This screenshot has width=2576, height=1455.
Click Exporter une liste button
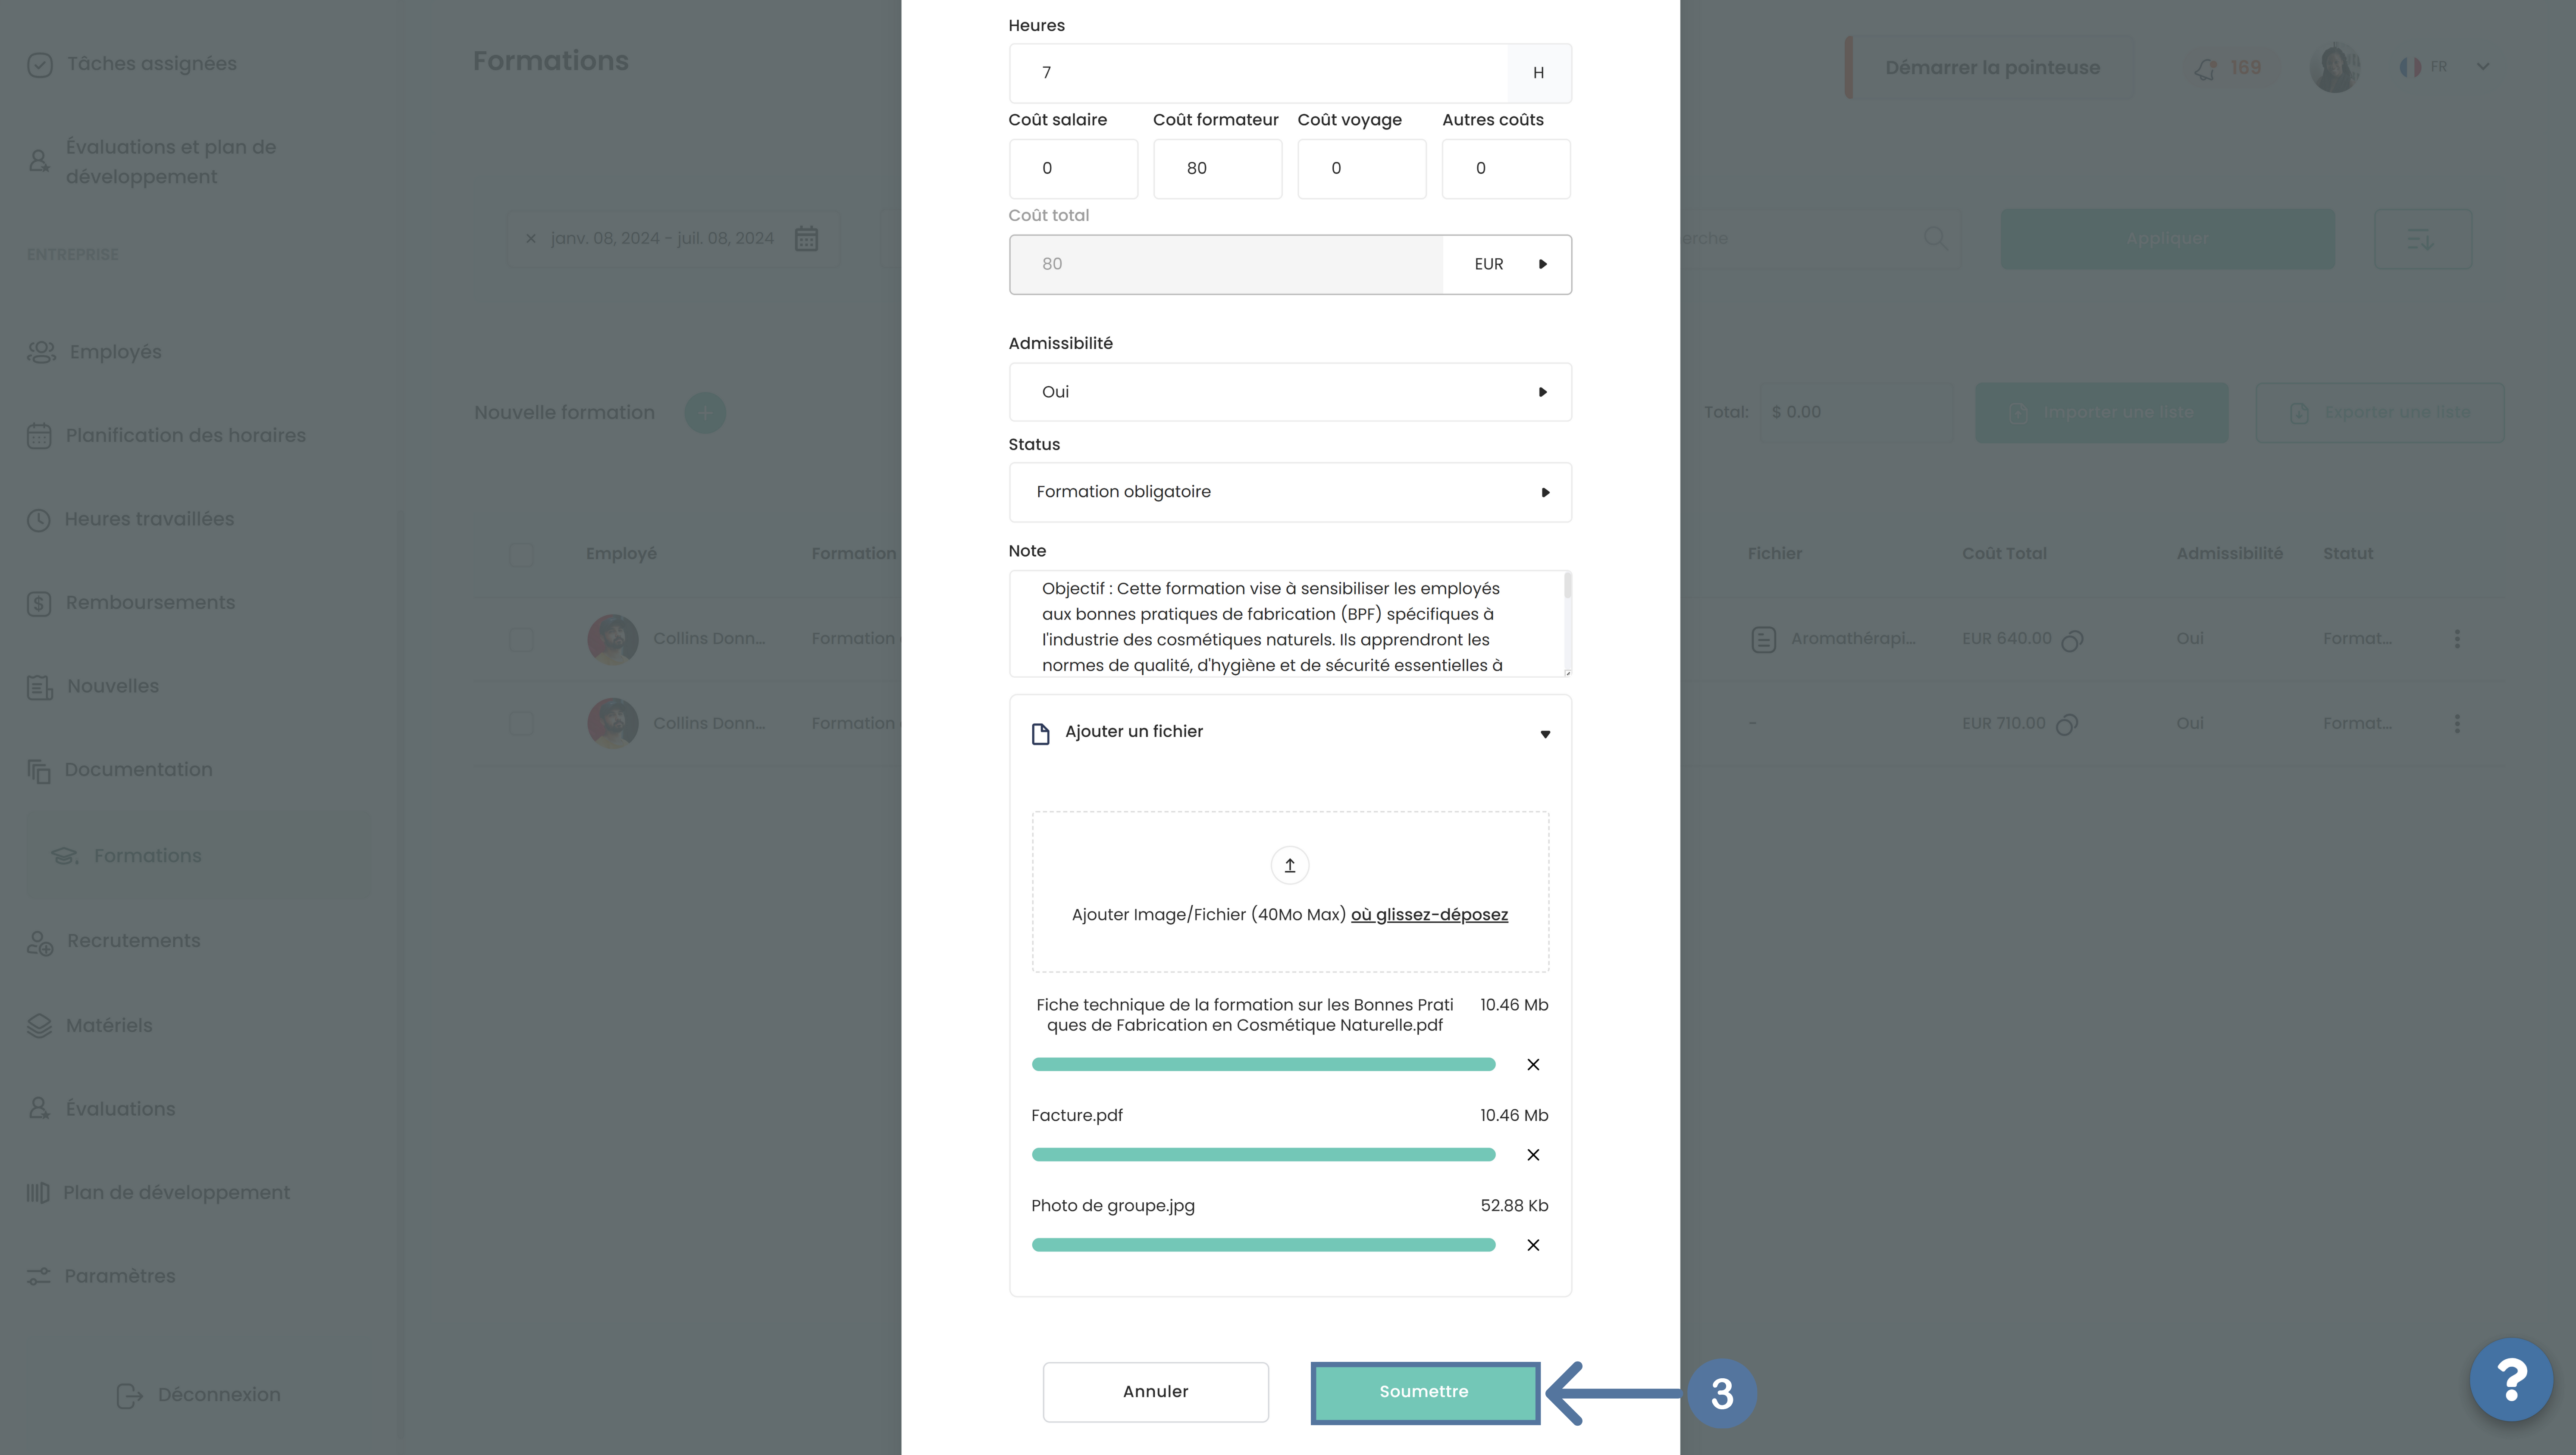pos(2379,412)
